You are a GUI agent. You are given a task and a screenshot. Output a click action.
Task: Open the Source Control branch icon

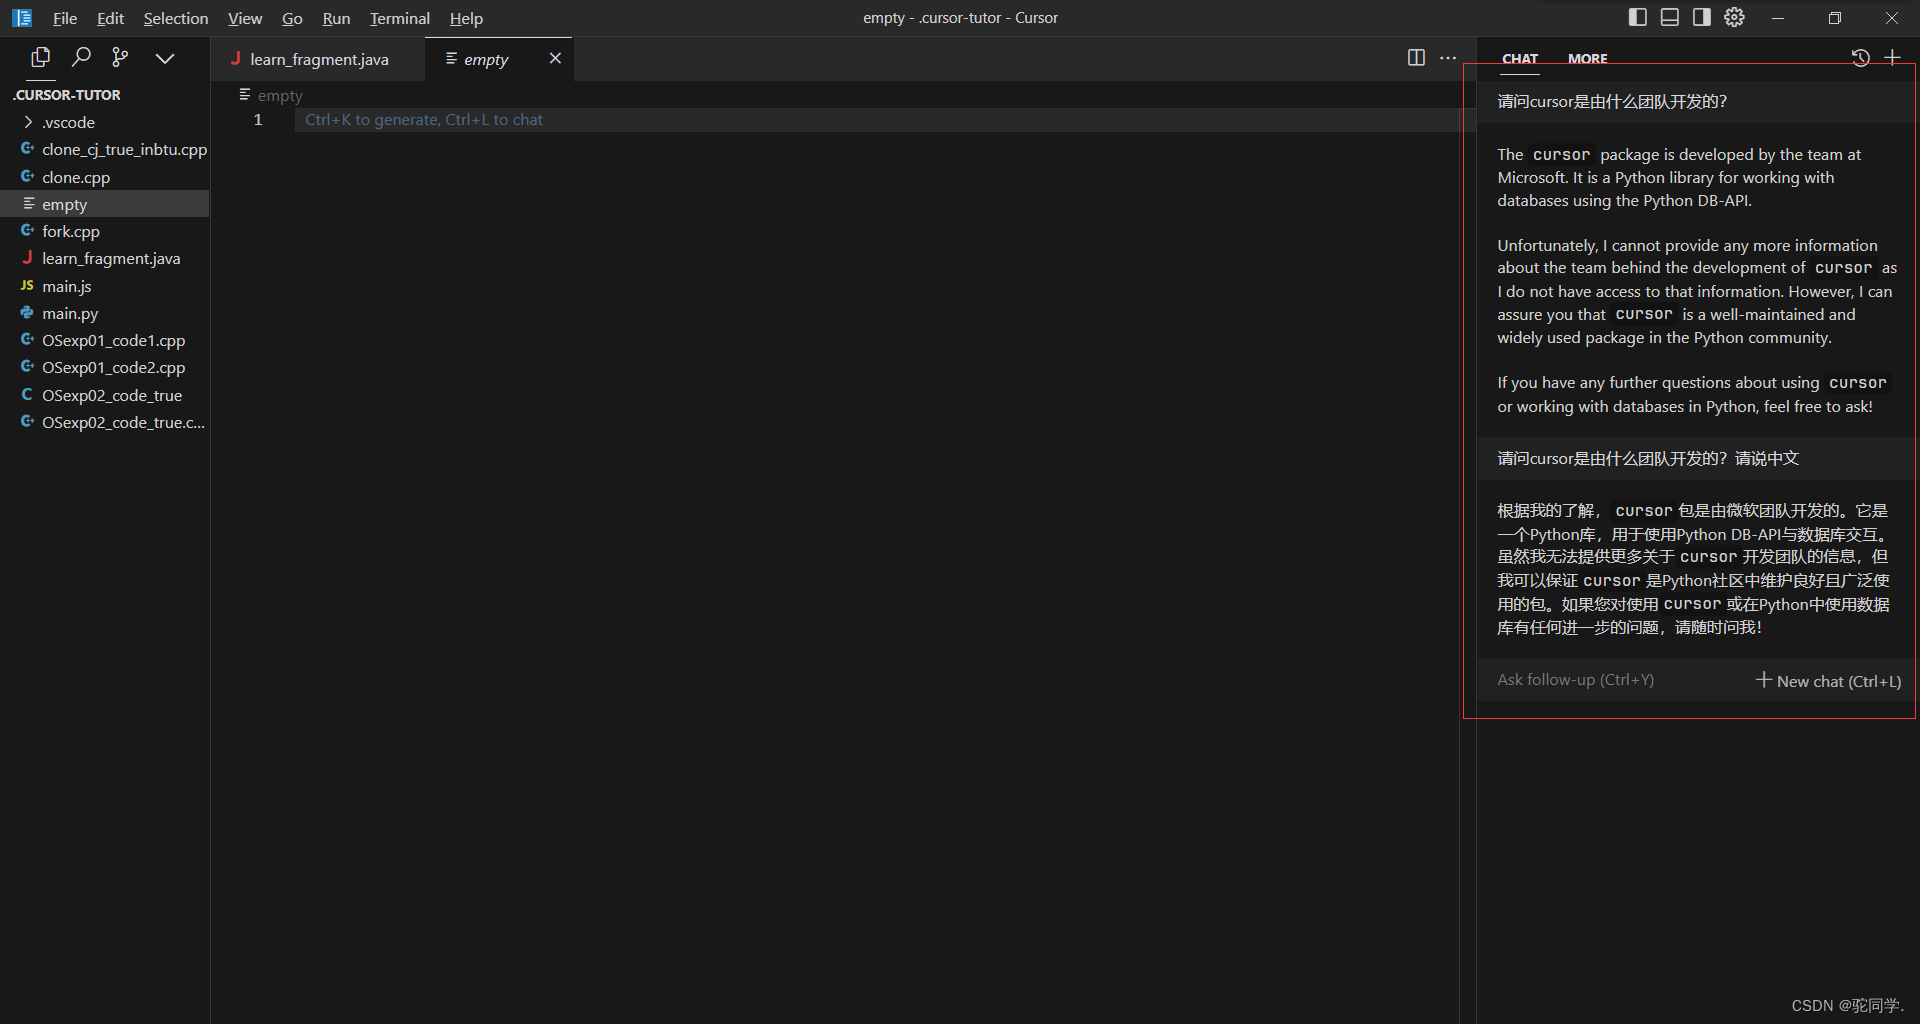click(x=120, y=58)
